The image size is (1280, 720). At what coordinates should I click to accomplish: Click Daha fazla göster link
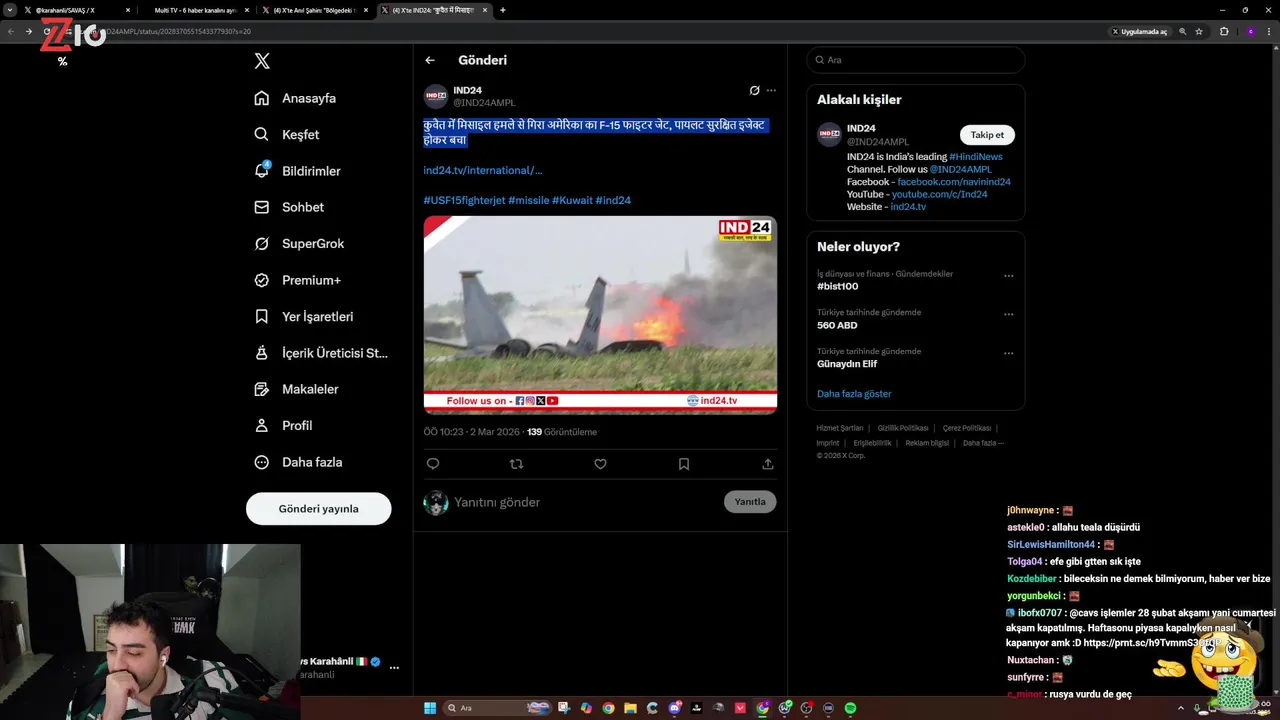pos(854,394)
